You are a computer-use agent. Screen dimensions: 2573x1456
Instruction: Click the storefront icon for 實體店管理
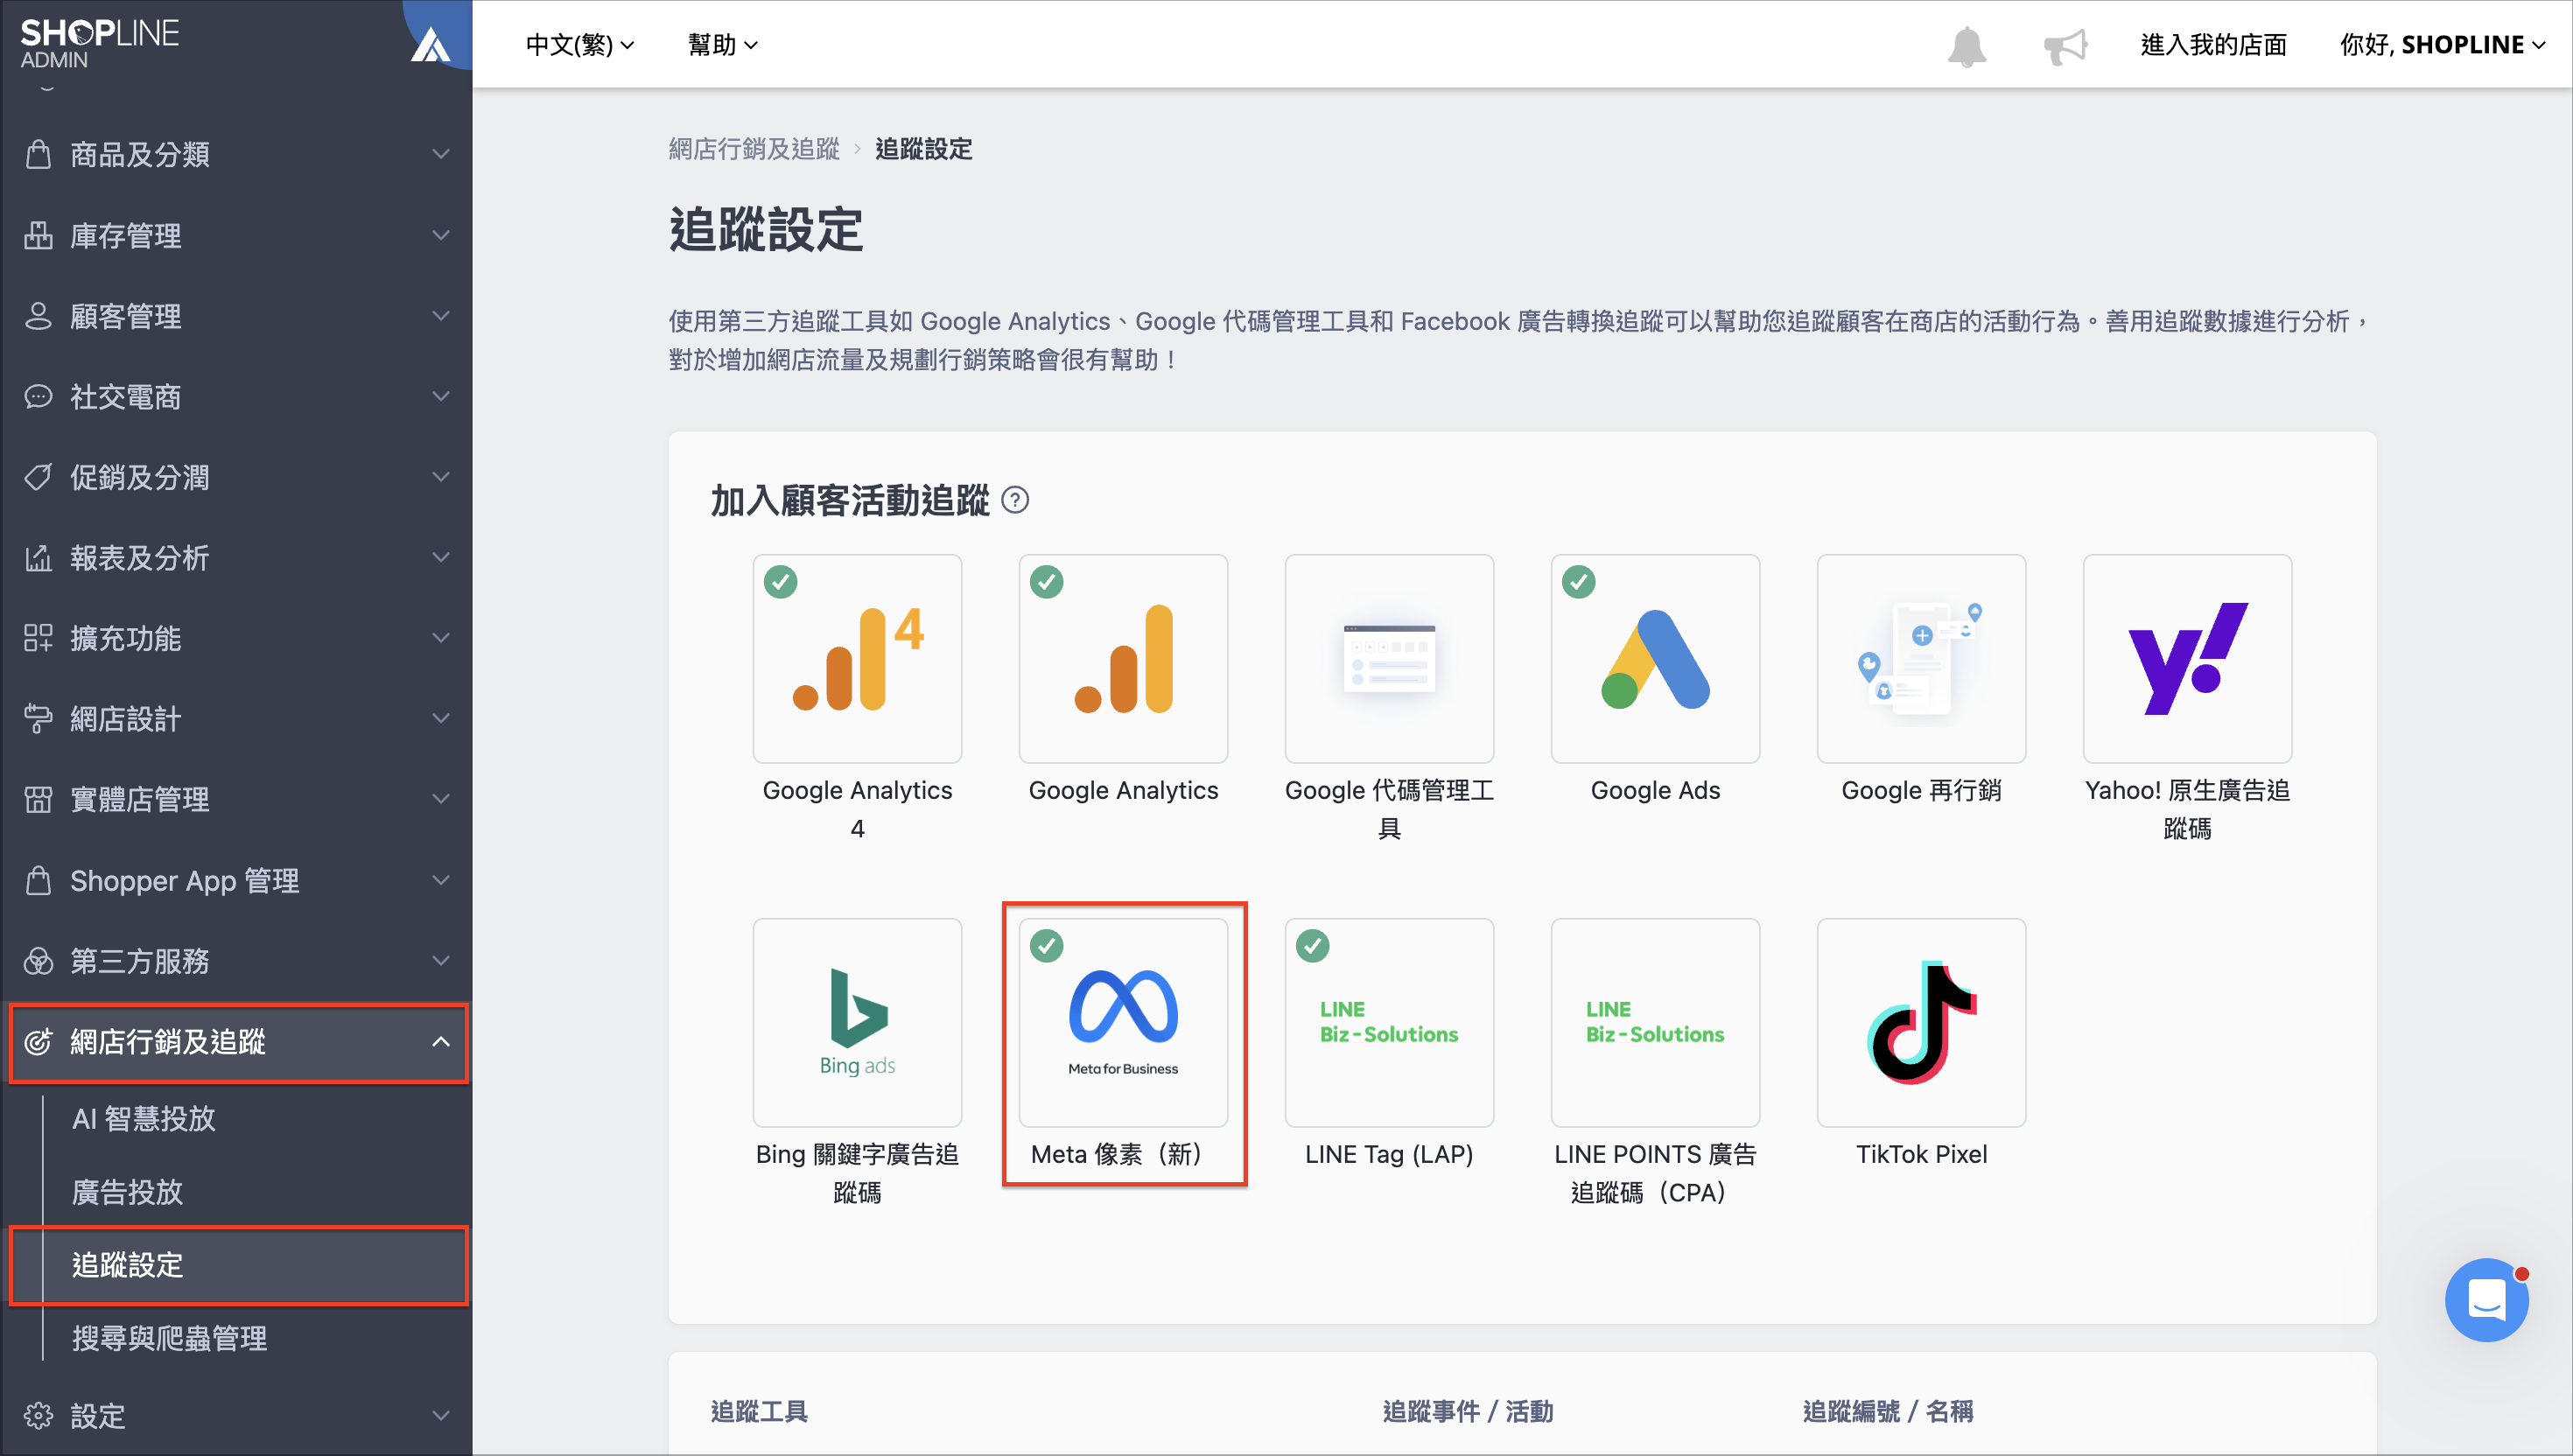(38, 799)
